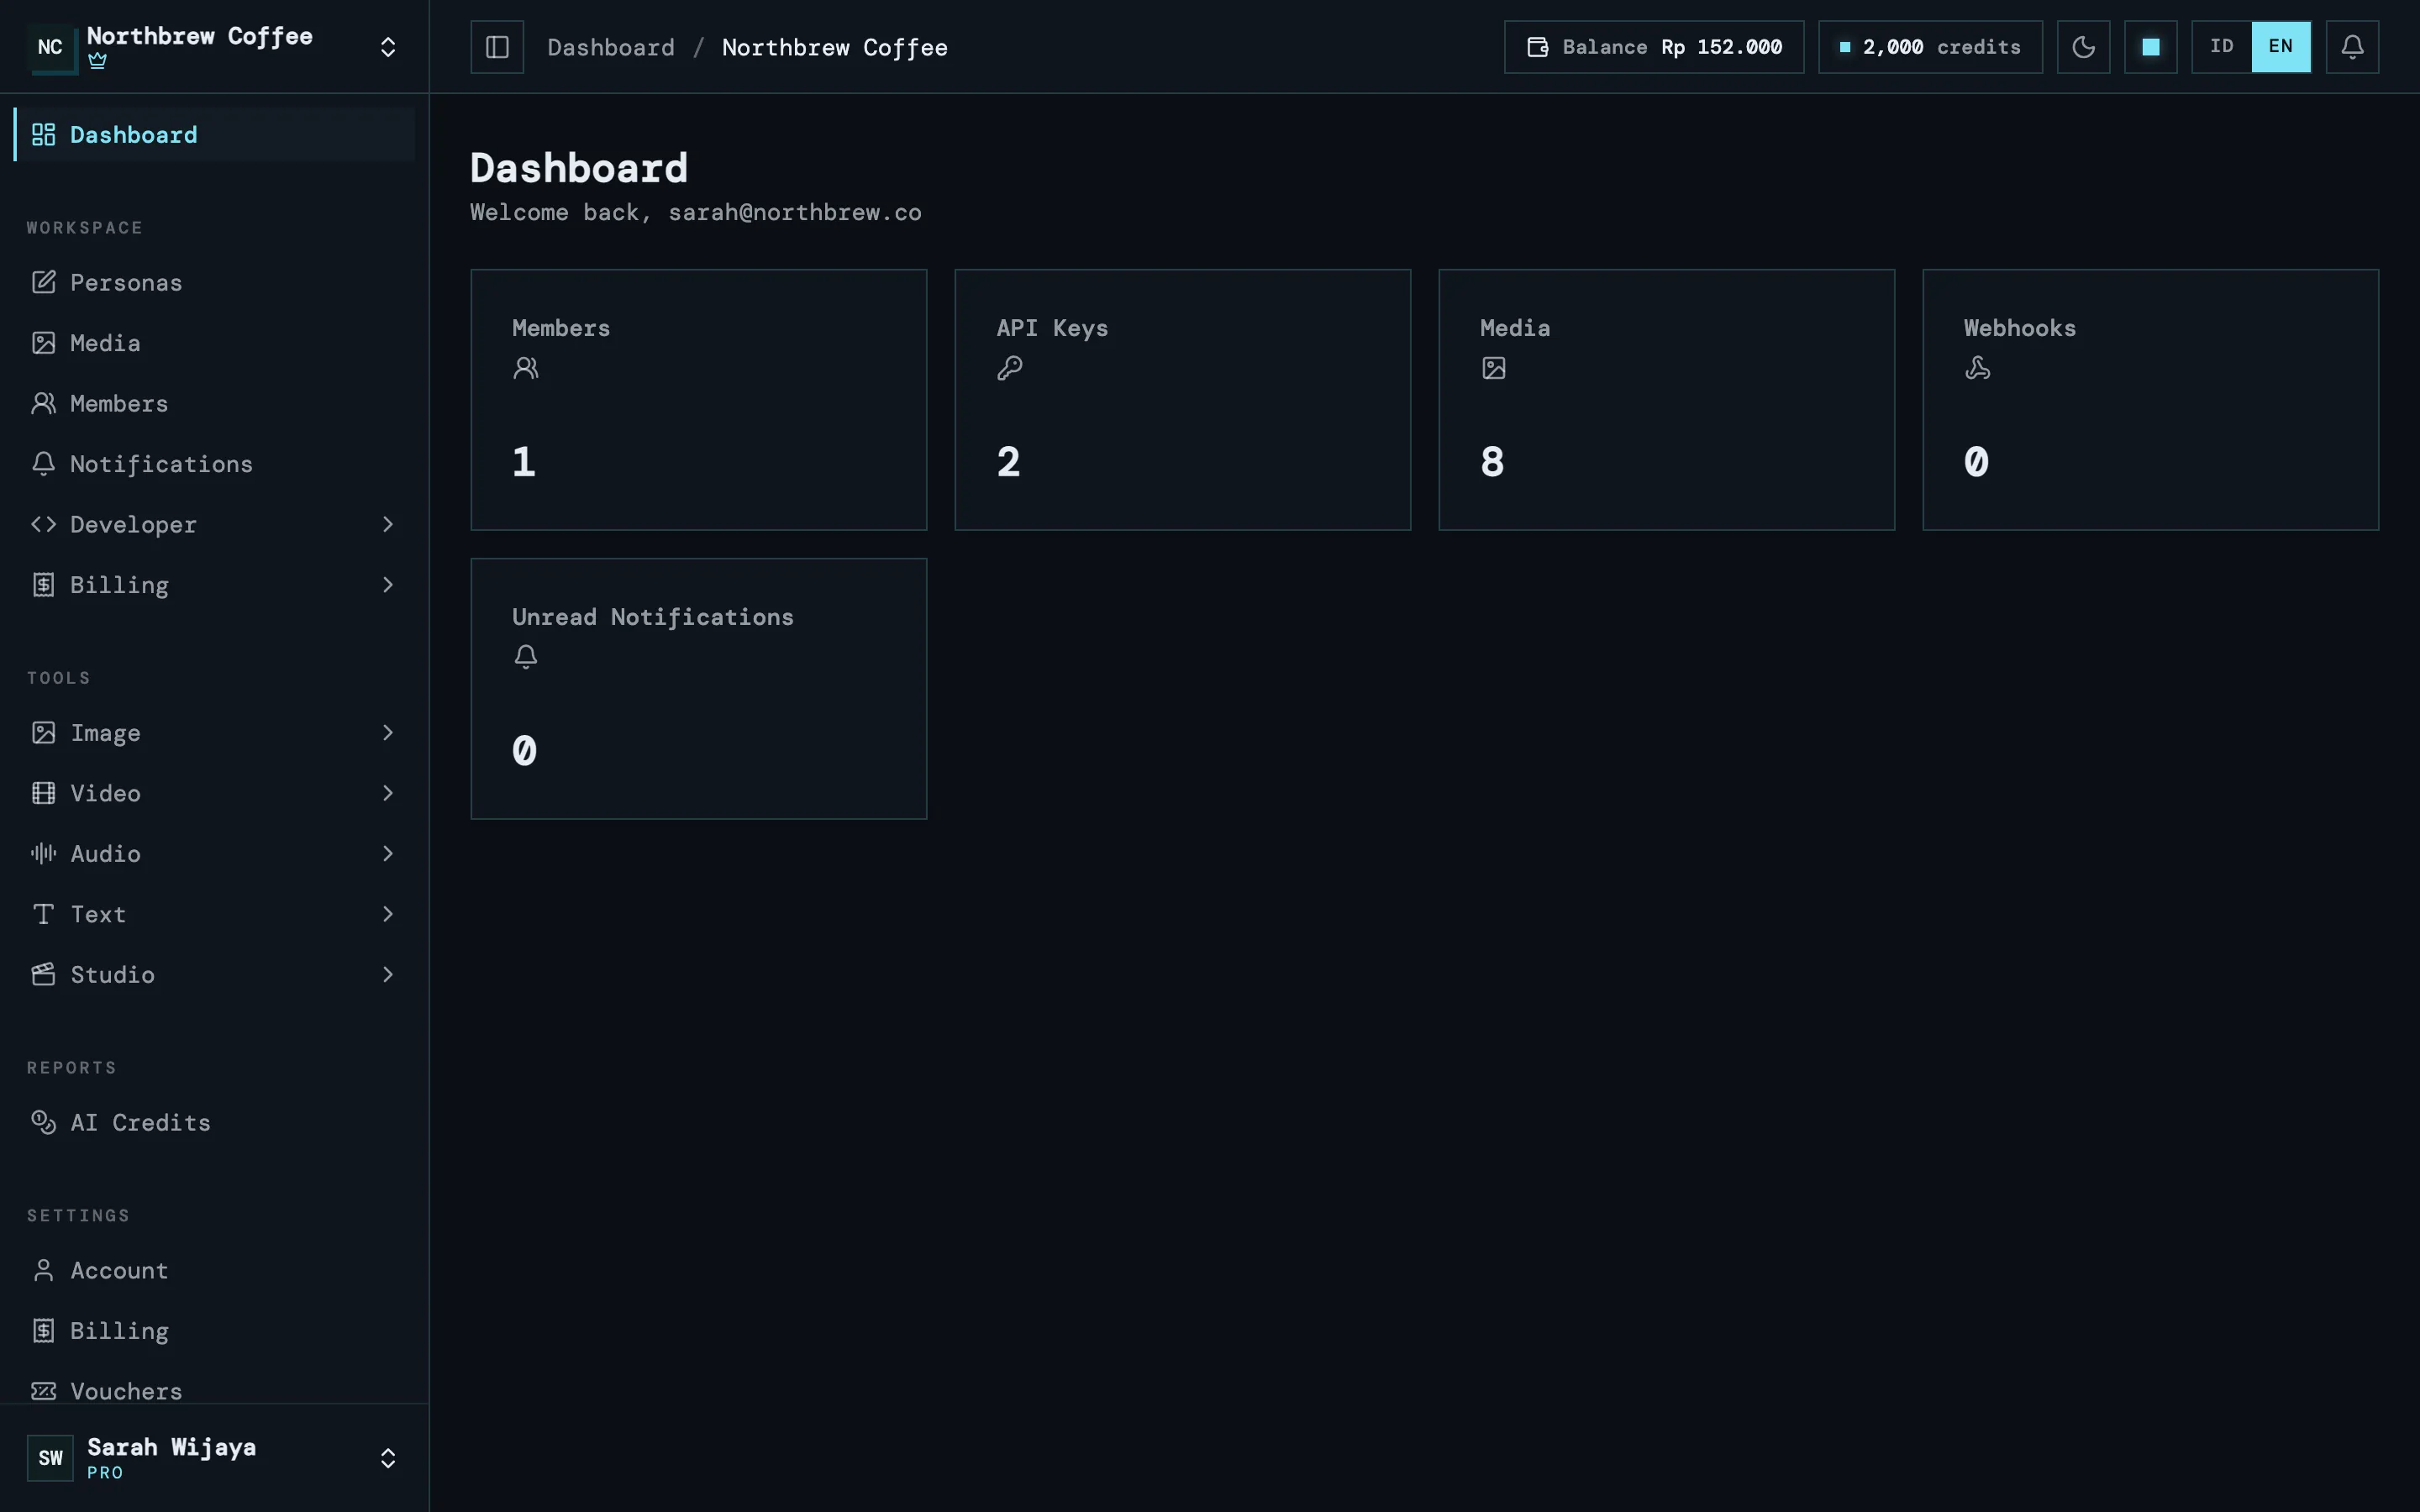
Task: Click the API Keys key icon
Action: (1010, 368)
